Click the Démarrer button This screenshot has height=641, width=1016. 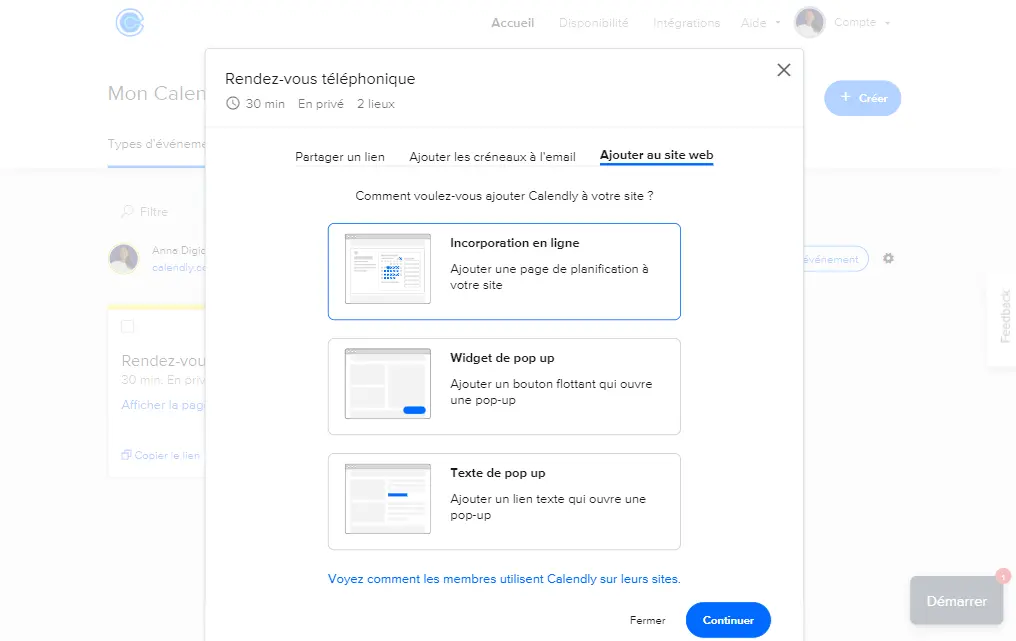point(956,601)
